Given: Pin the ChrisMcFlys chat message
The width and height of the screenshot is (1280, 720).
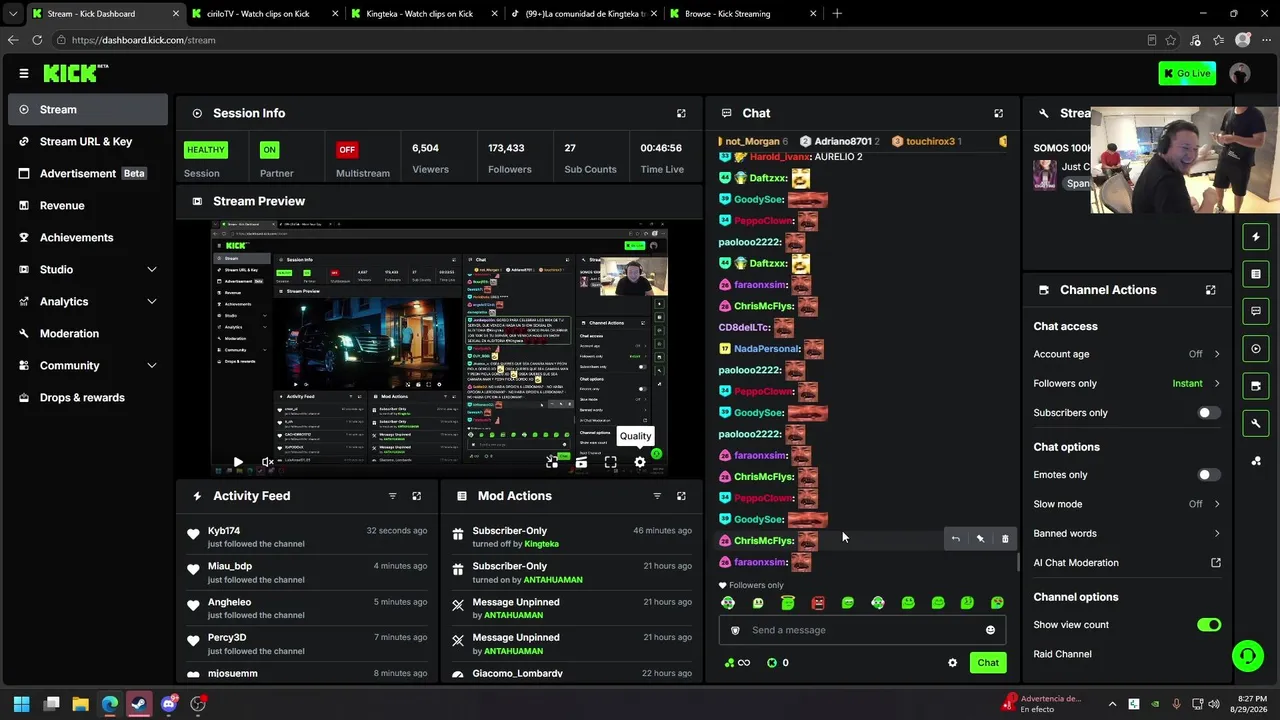Looking at the screenshot, I should click(x=980, y=539).
